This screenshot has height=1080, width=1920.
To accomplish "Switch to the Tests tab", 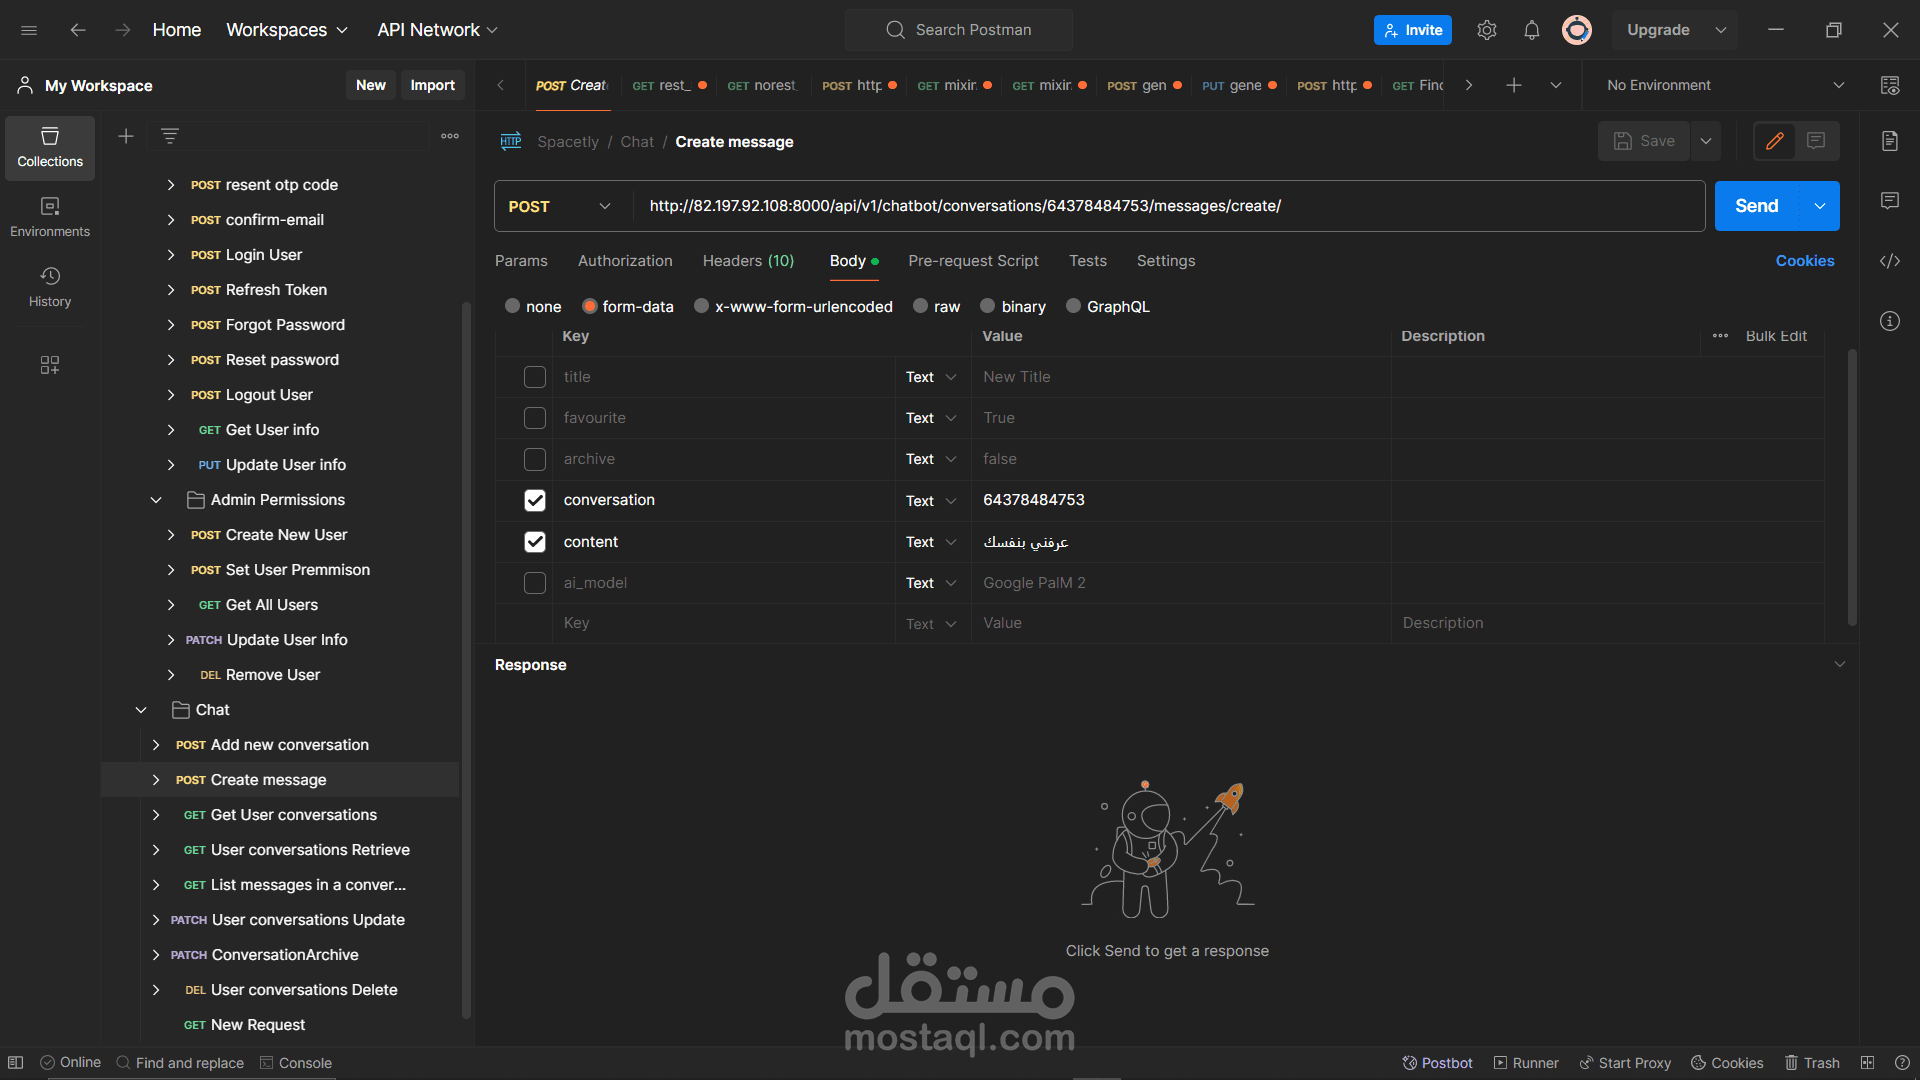I will [x=1088, y=261].
